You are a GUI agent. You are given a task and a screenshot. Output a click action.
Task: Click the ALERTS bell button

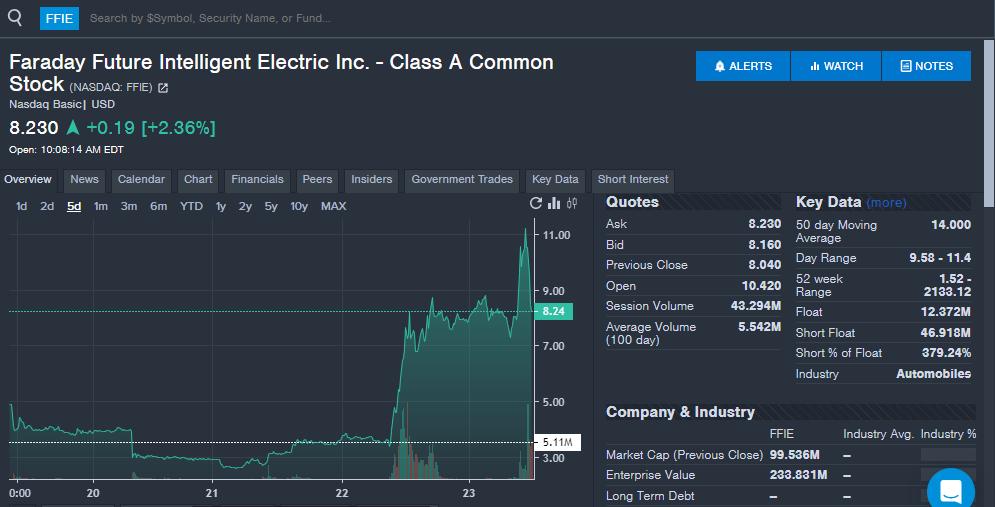[x=743, y=66]
